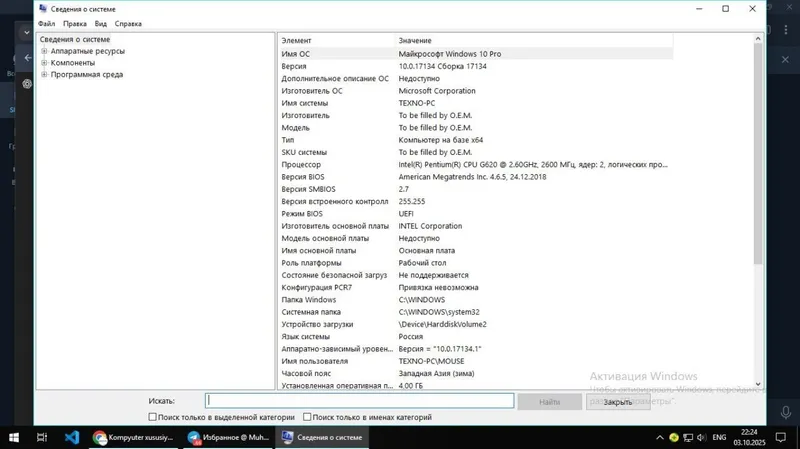Click the gear icon in background window
Screen dimensions: 800x449
point(27,84)
